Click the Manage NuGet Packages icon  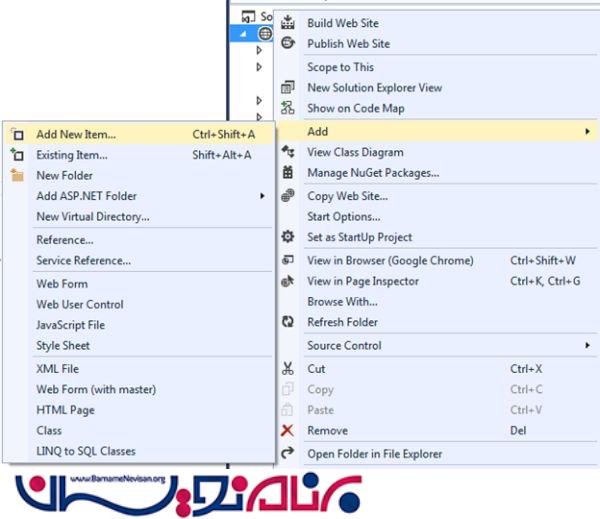click(x=289, y=173)
